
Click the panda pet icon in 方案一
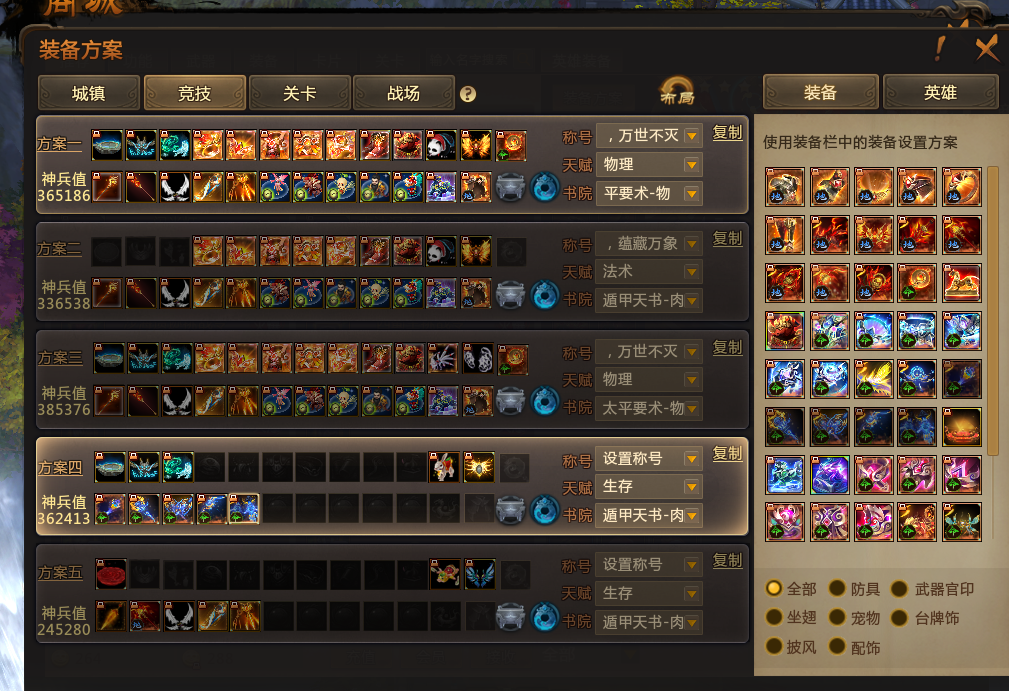(x=441, y=145)
